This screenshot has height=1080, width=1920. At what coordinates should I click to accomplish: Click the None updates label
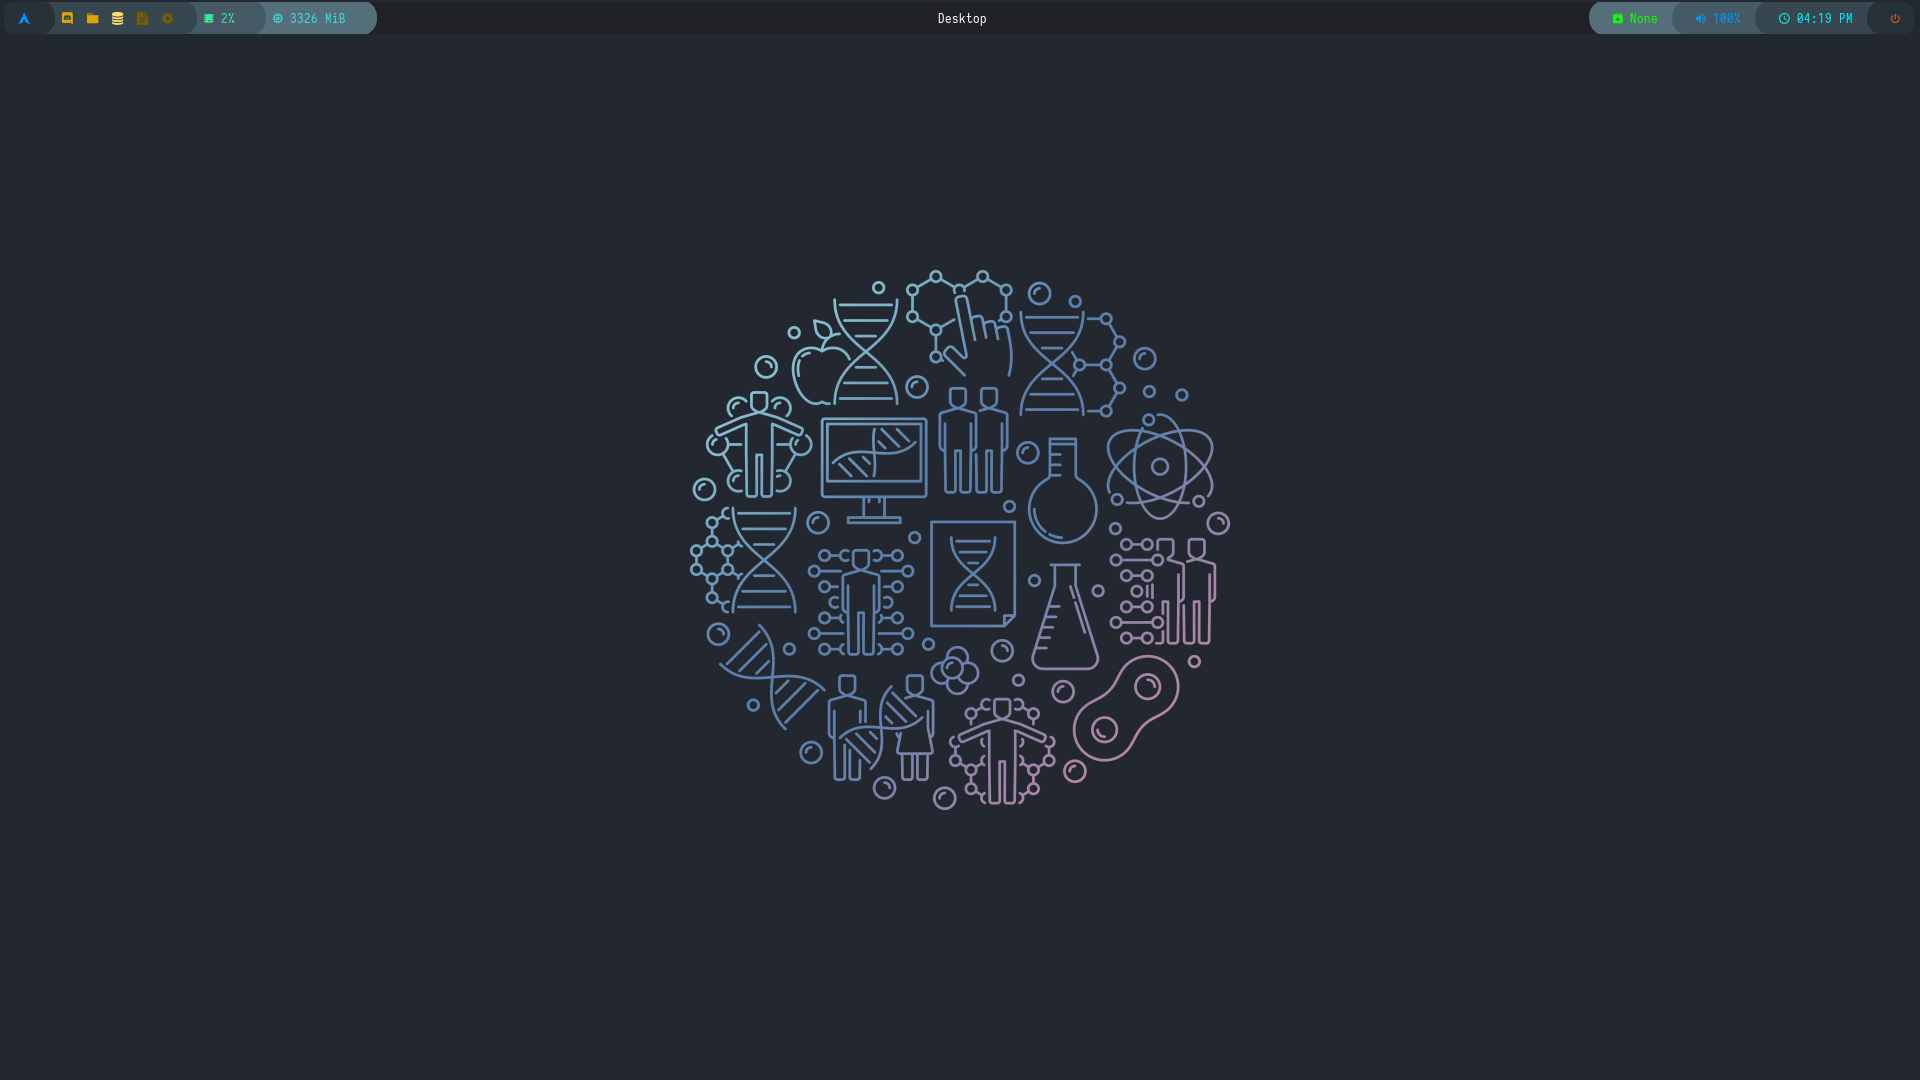tap(1643, 18)
